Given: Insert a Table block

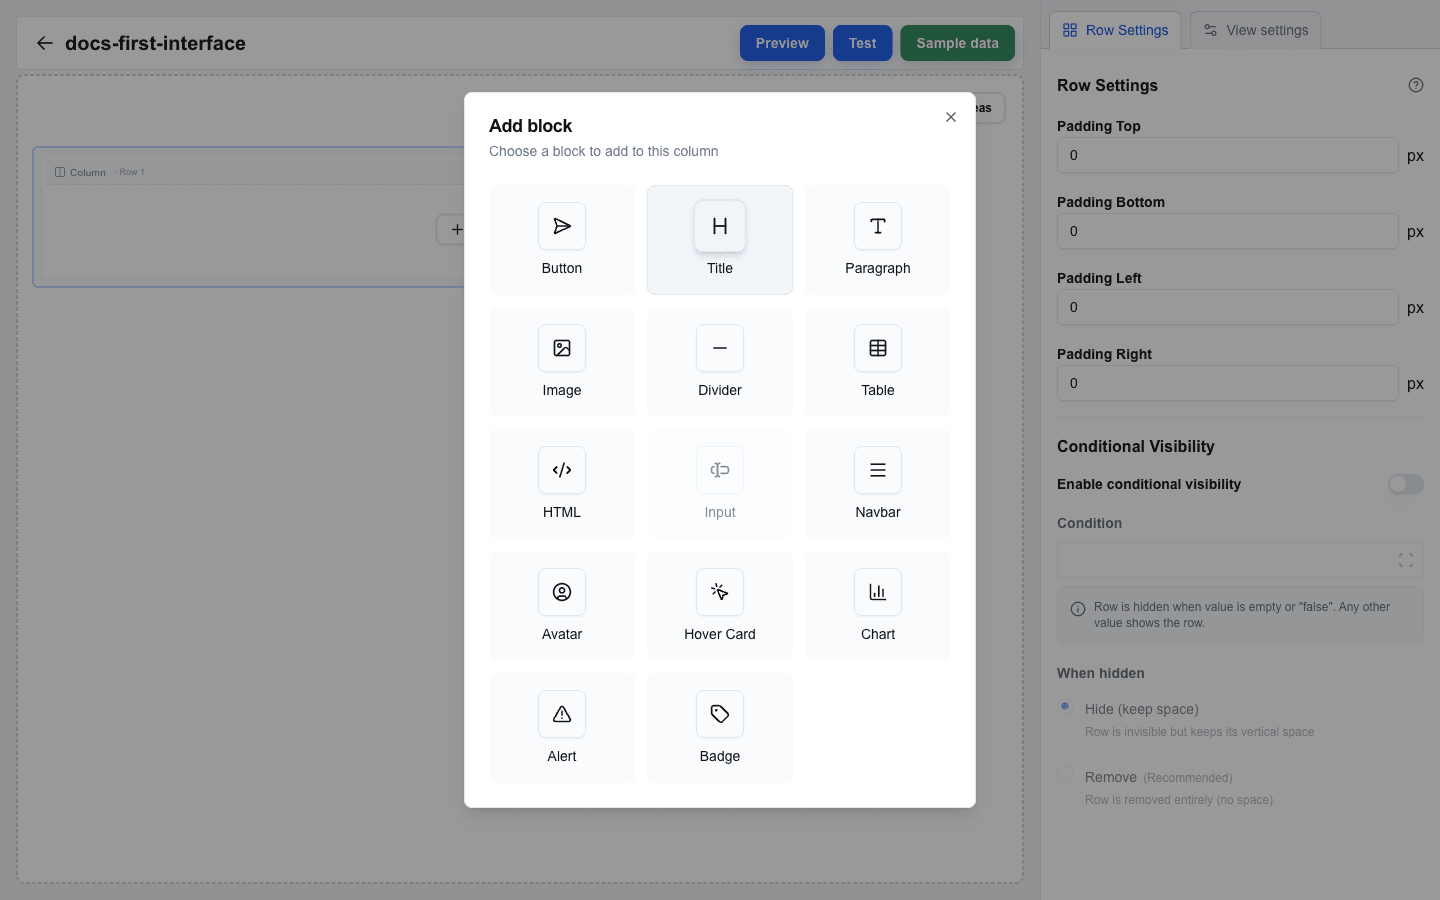Looking at the screenshot, I should point(878,362).
